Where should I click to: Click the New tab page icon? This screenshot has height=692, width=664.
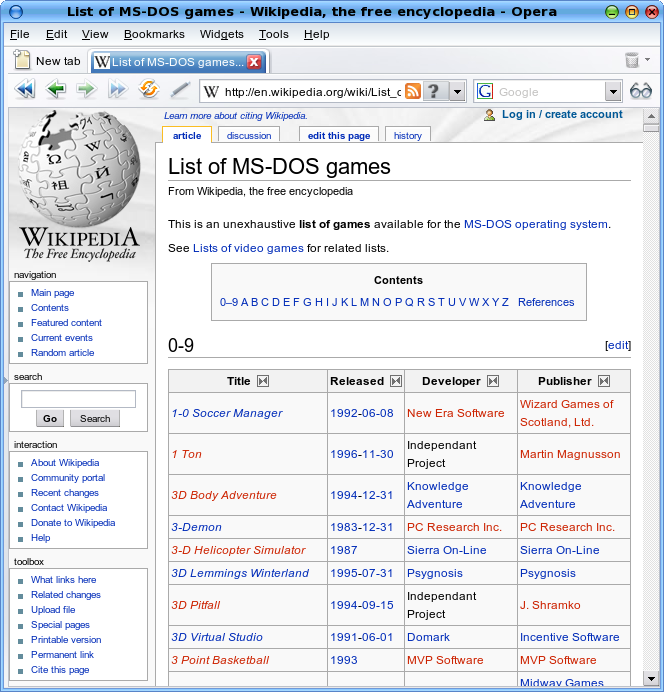(x=22, y=60)
